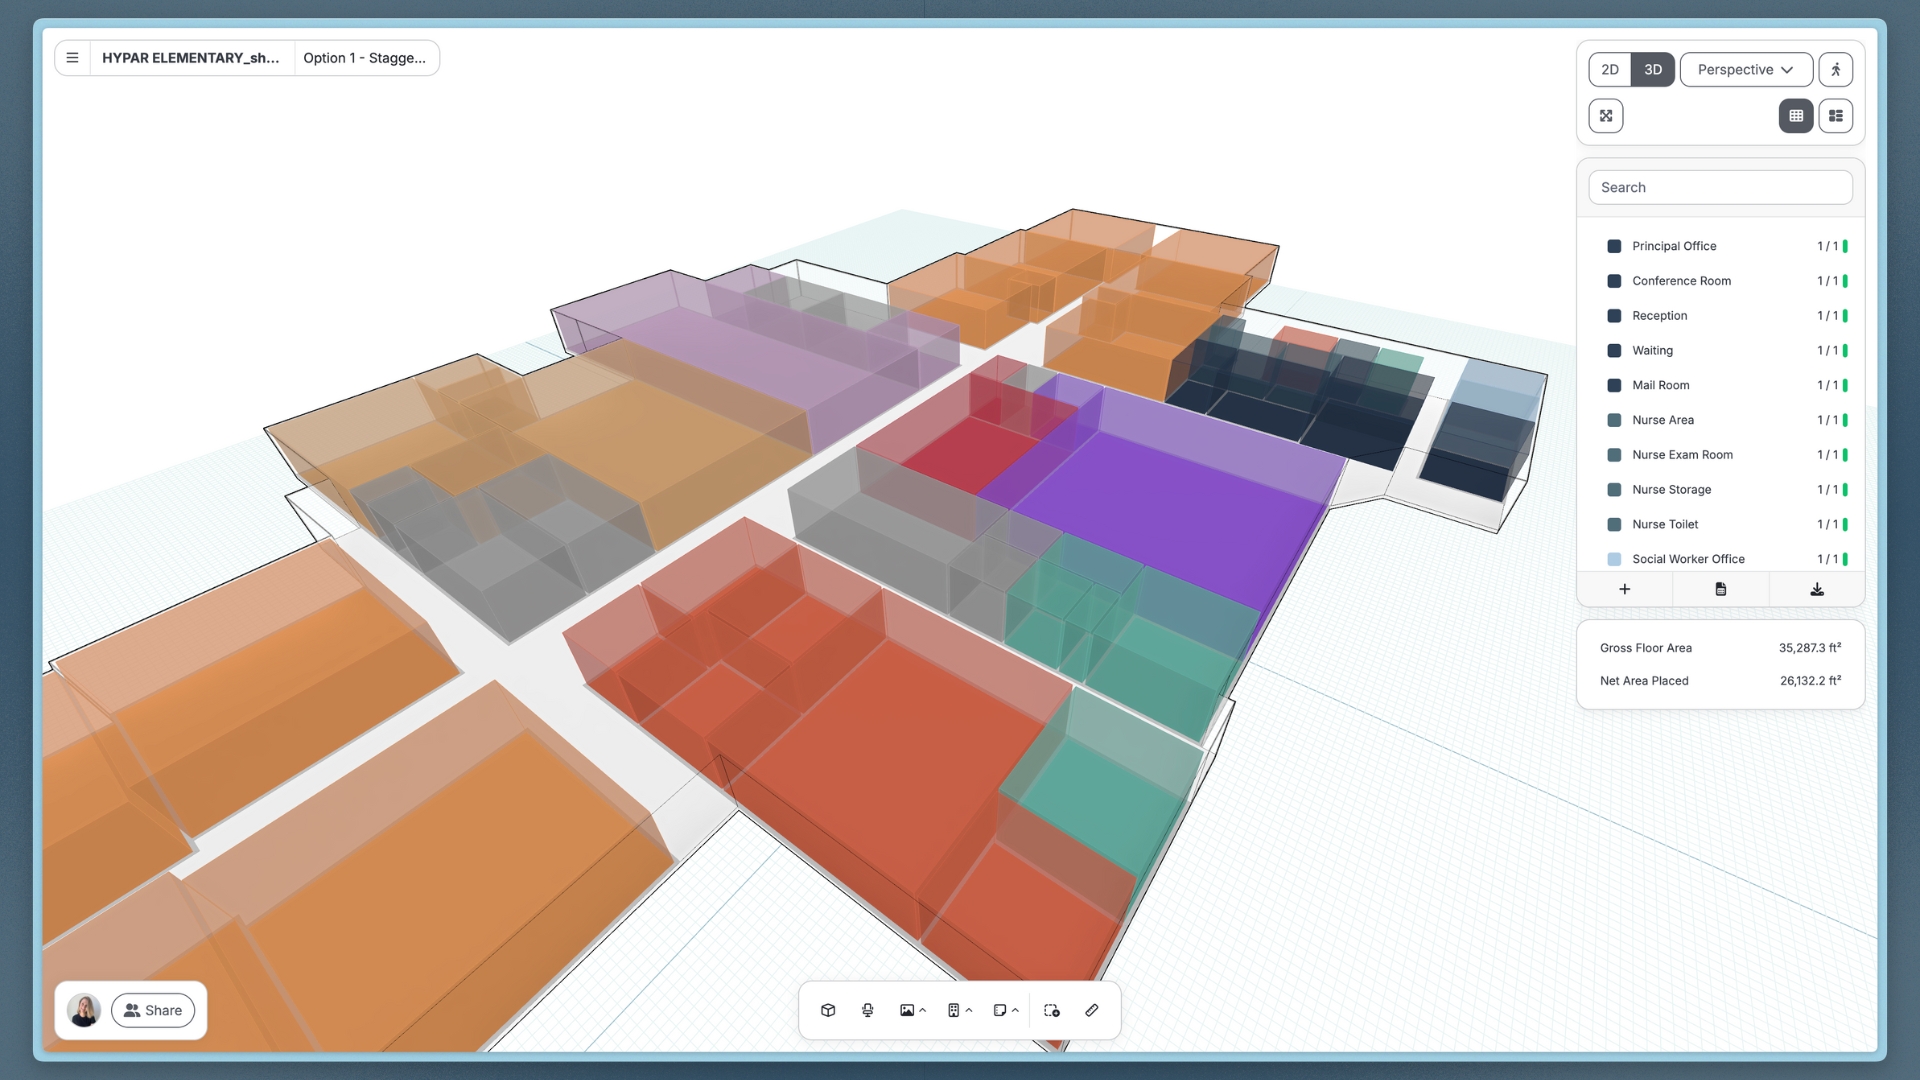Open the Option 1 - Stagge... tab

[364, 58]
